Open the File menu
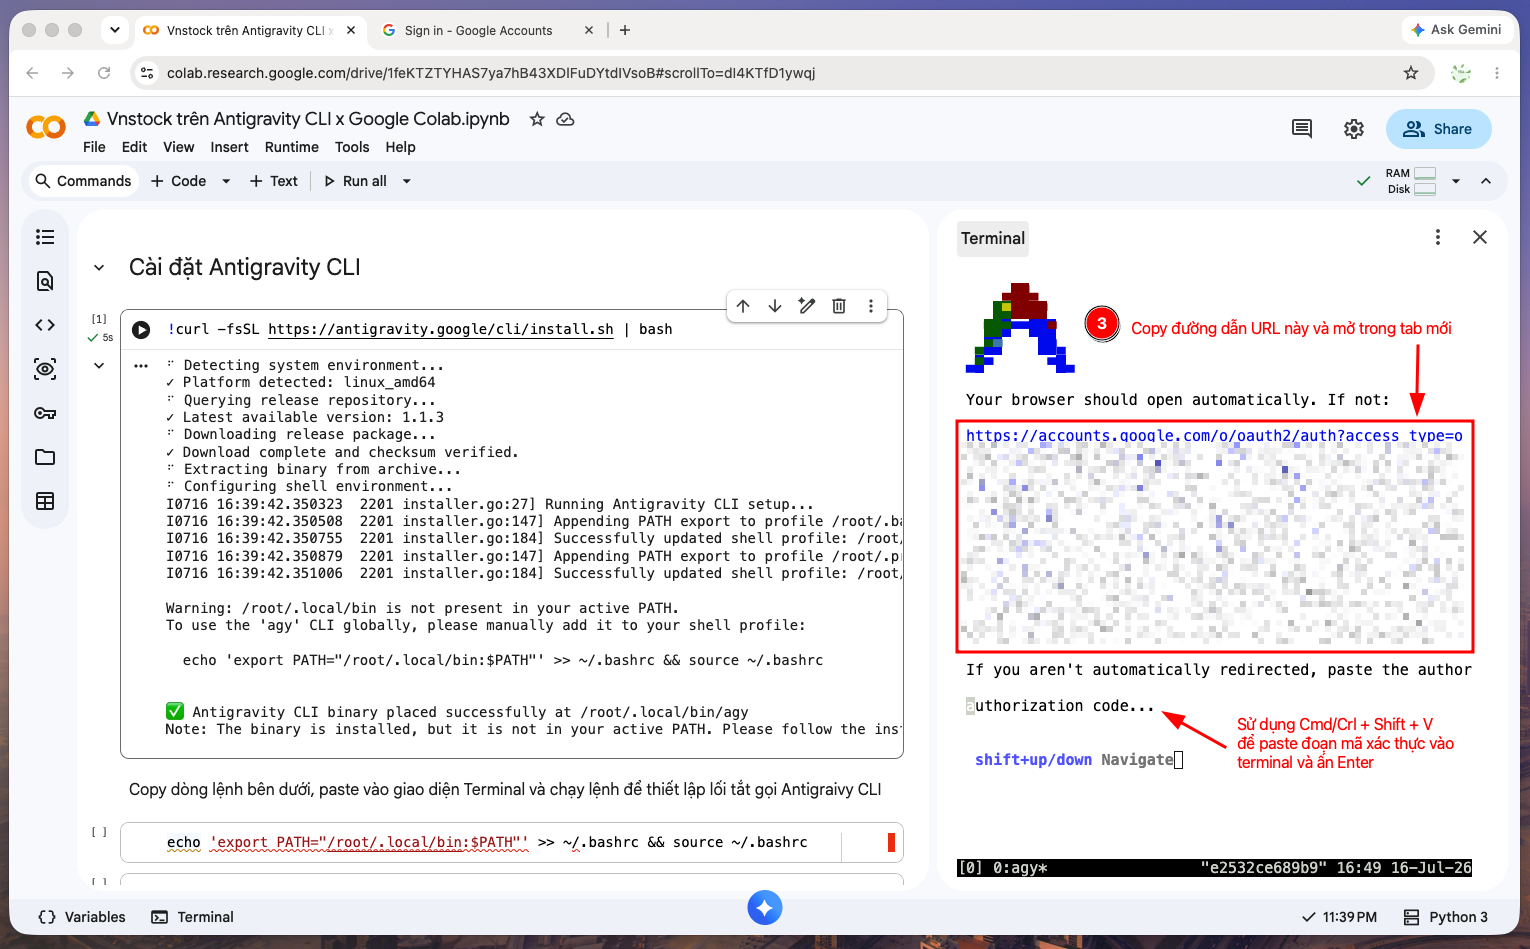The height and width of the screenshot is (949, 1530). tap(94, 147)
